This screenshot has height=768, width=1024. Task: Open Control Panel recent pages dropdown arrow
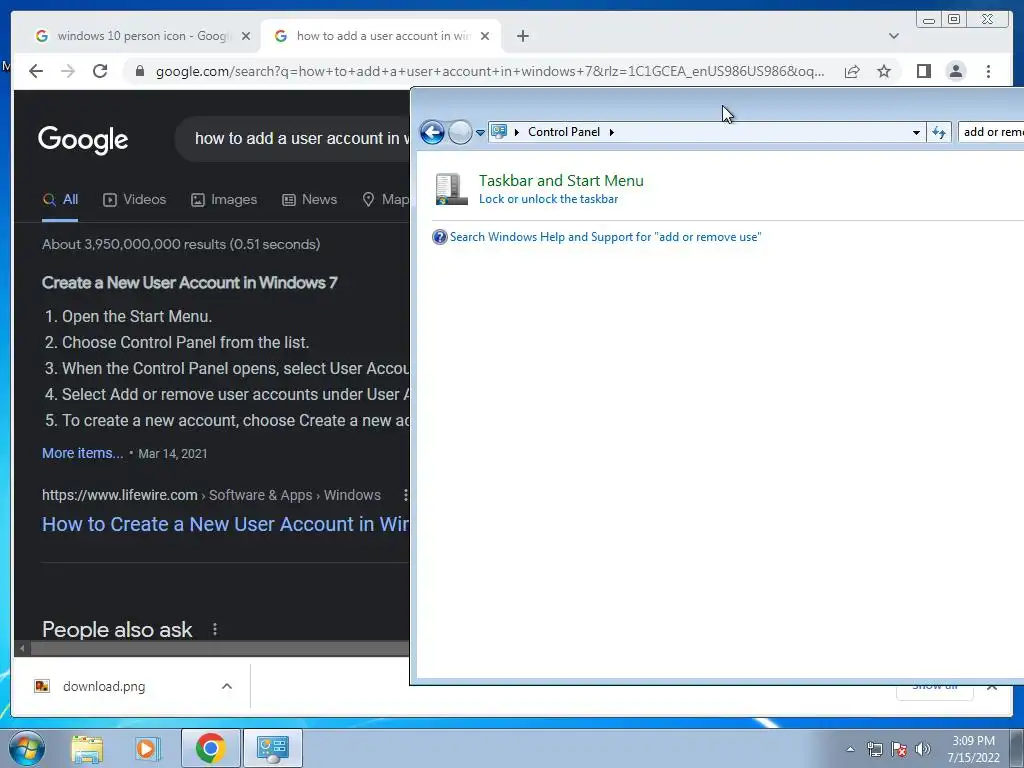(480, 133)
